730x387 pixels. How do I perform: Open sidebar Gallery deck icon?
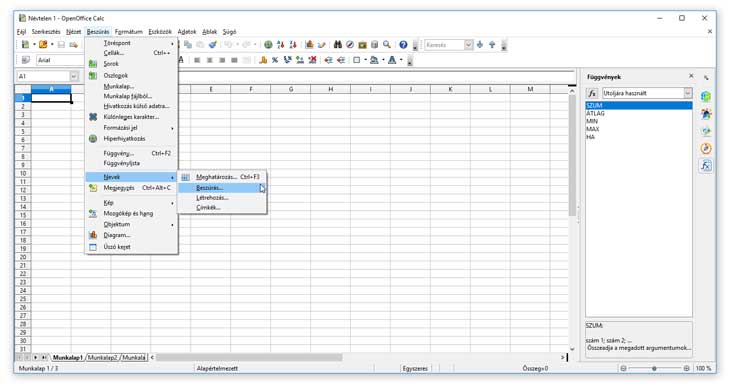pos(706,131)
